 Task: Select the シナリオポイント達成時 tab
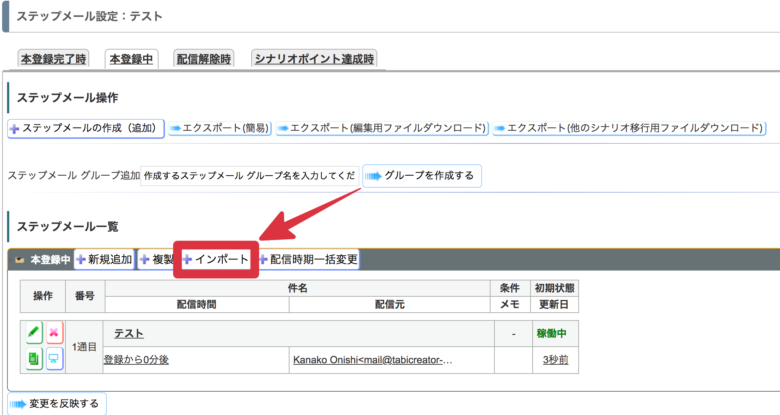314,59
